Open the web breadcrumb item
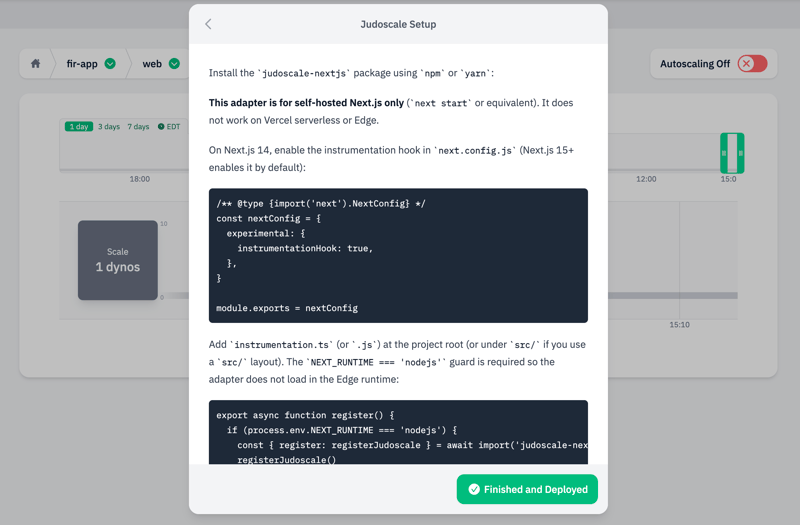Screen dimensions: 800x525 152,64
